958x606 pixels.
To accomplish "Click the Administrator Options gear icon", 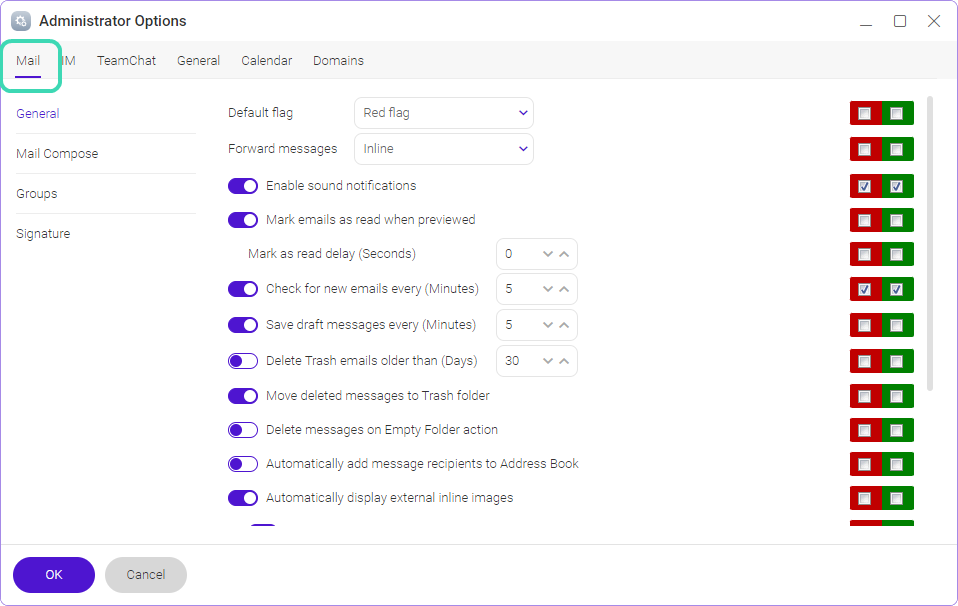I will [x=21, y=21].
